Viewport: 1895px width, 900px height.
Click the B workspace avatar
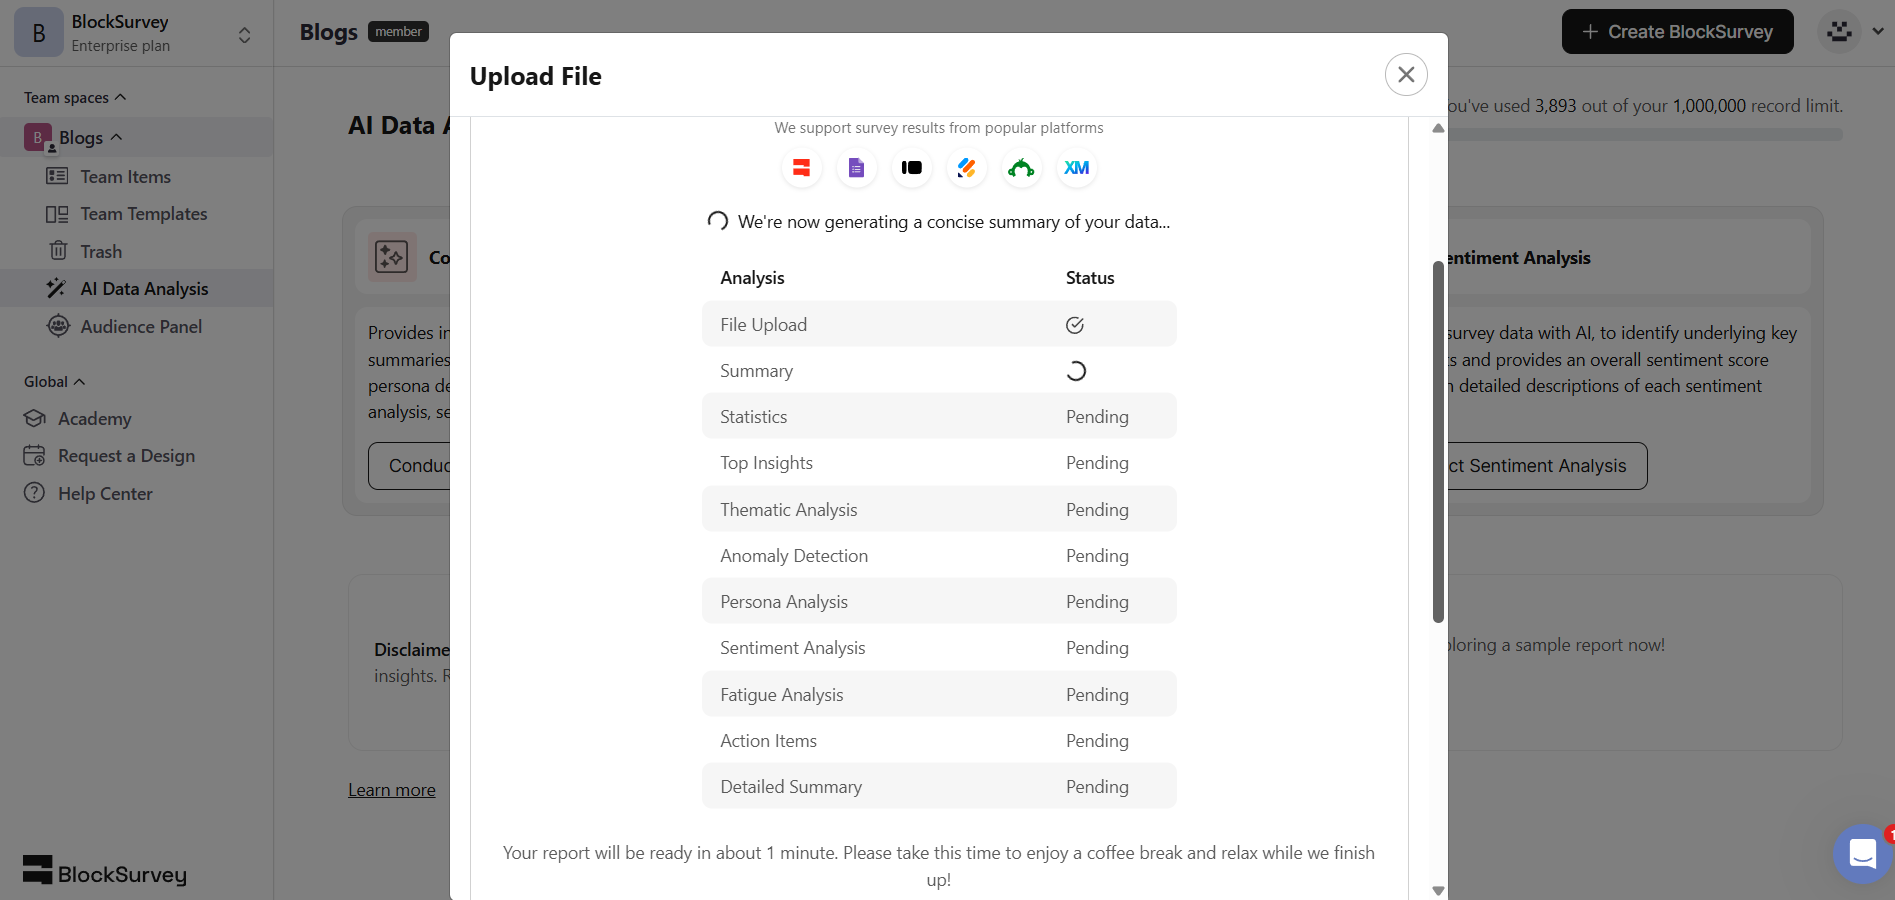tap(38, 33)
